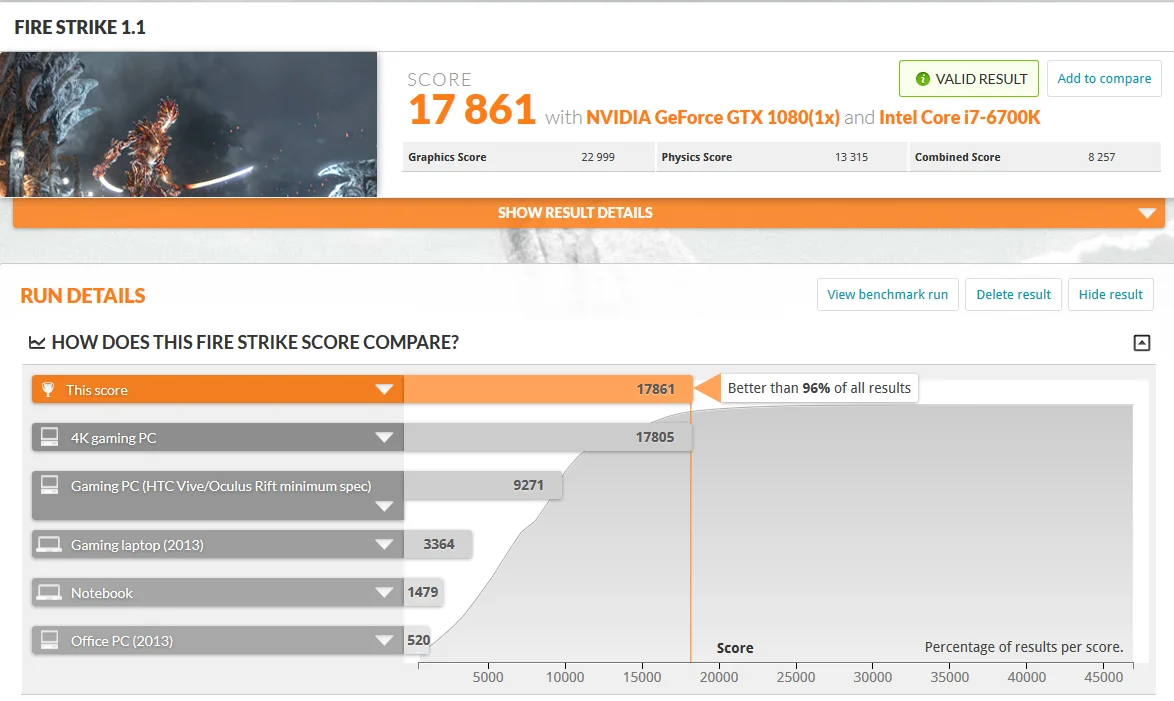
Task: Click the main score 17 861
Action: click(472, 110)
